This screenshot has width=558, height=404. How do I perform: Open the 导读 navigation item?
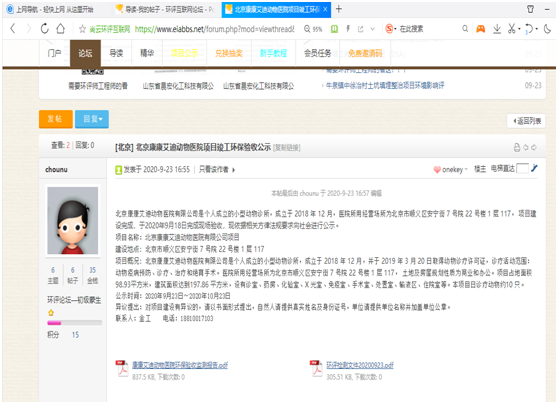coord(116,53)
